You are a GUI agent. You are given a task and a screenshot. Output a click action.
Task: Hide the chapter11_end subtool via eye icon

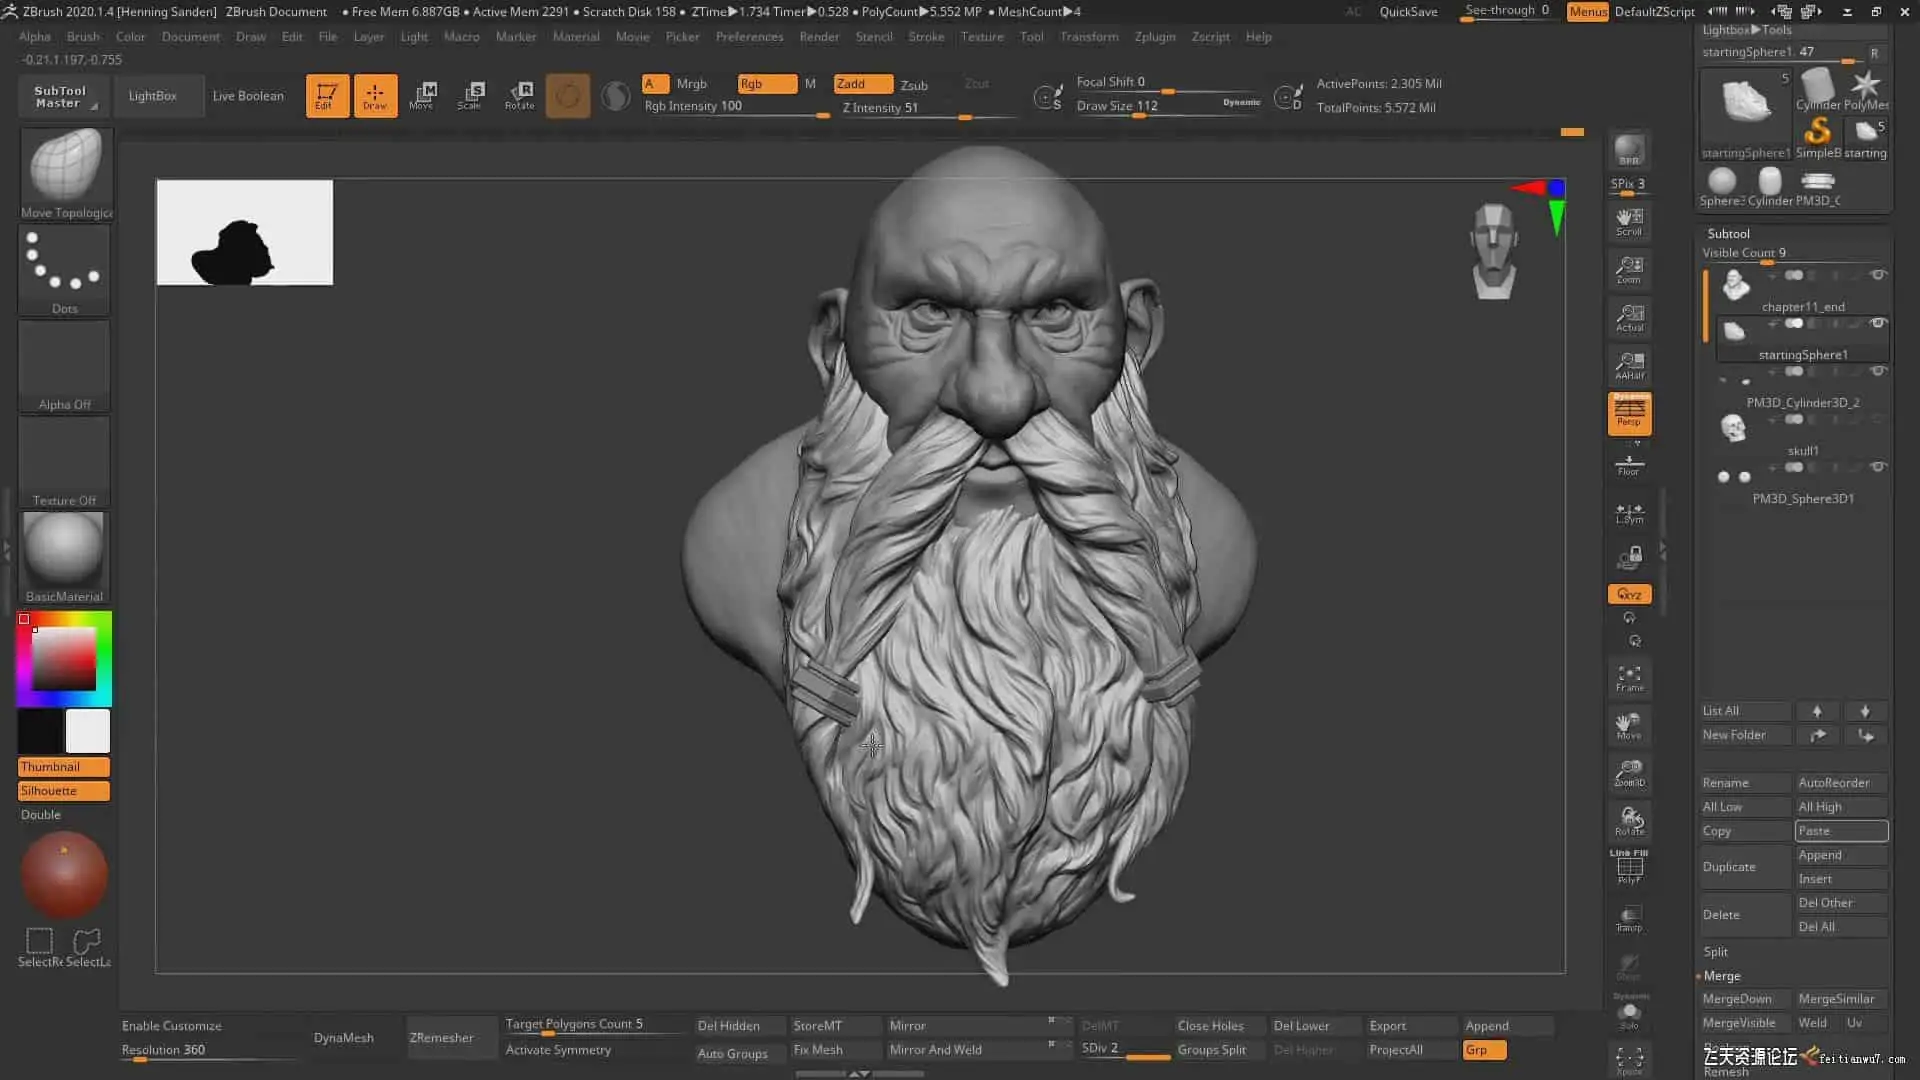(x=1878, y=275)
